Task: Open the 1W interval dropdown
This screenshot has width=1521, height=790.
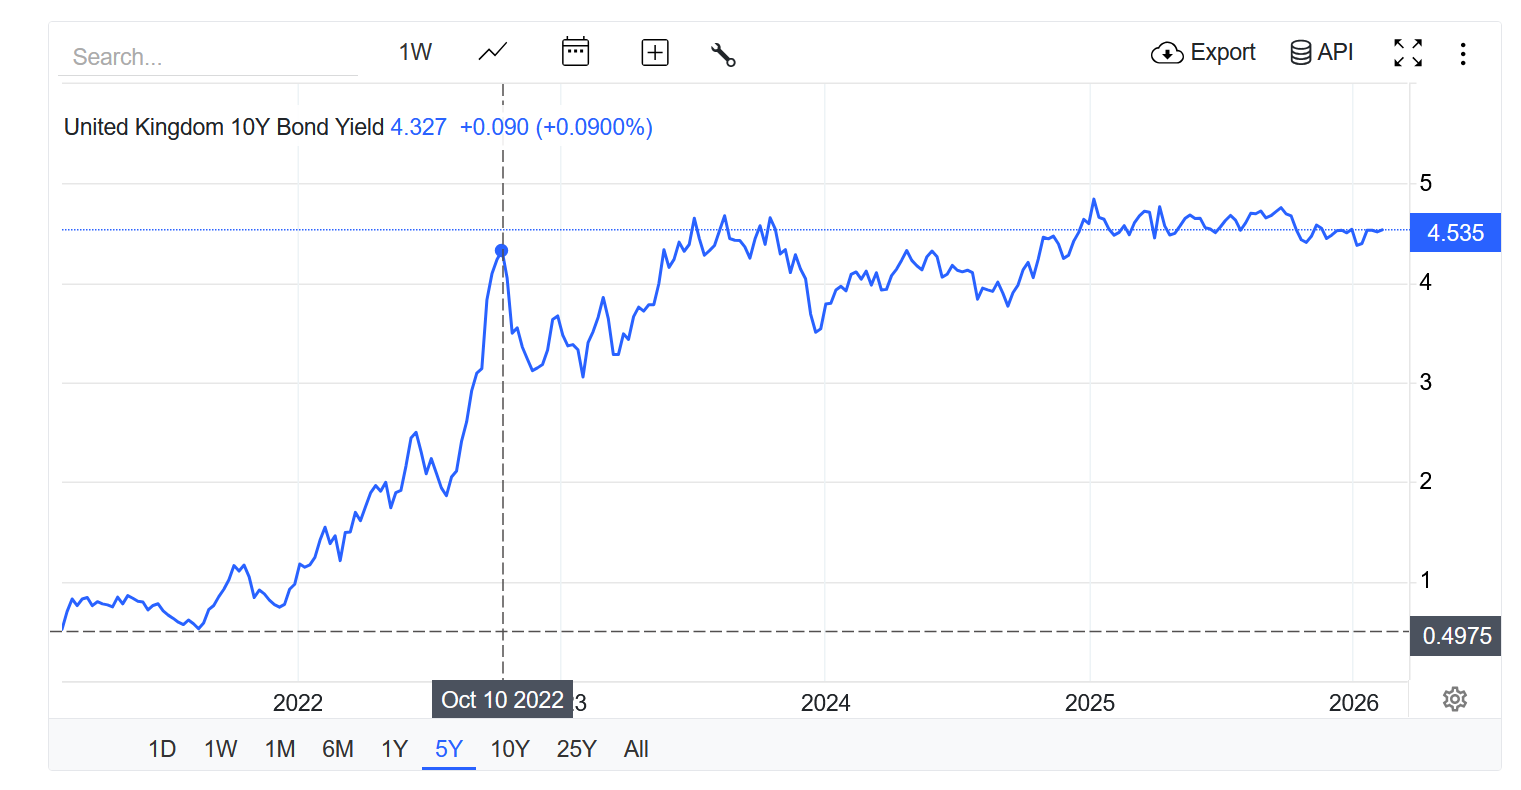Action: (415, 52)
